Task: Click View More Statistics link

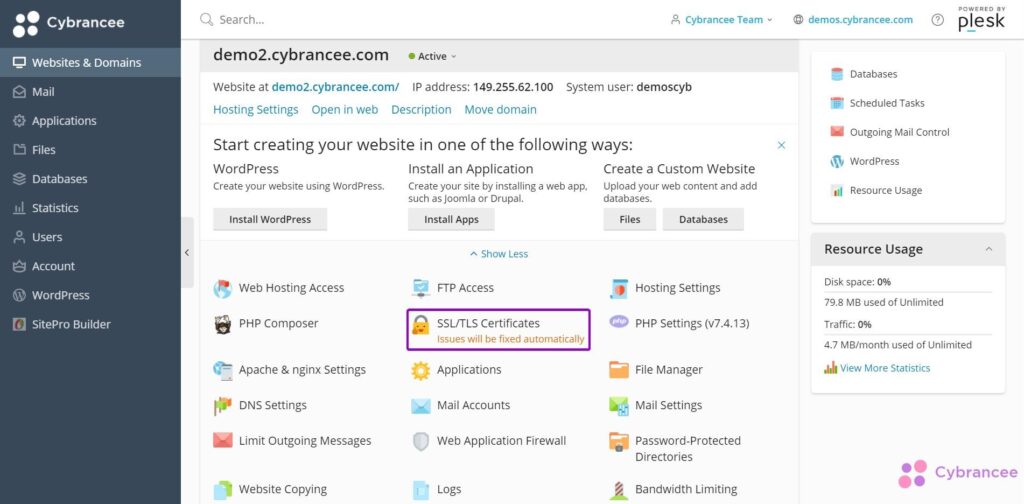Action: 885,368
